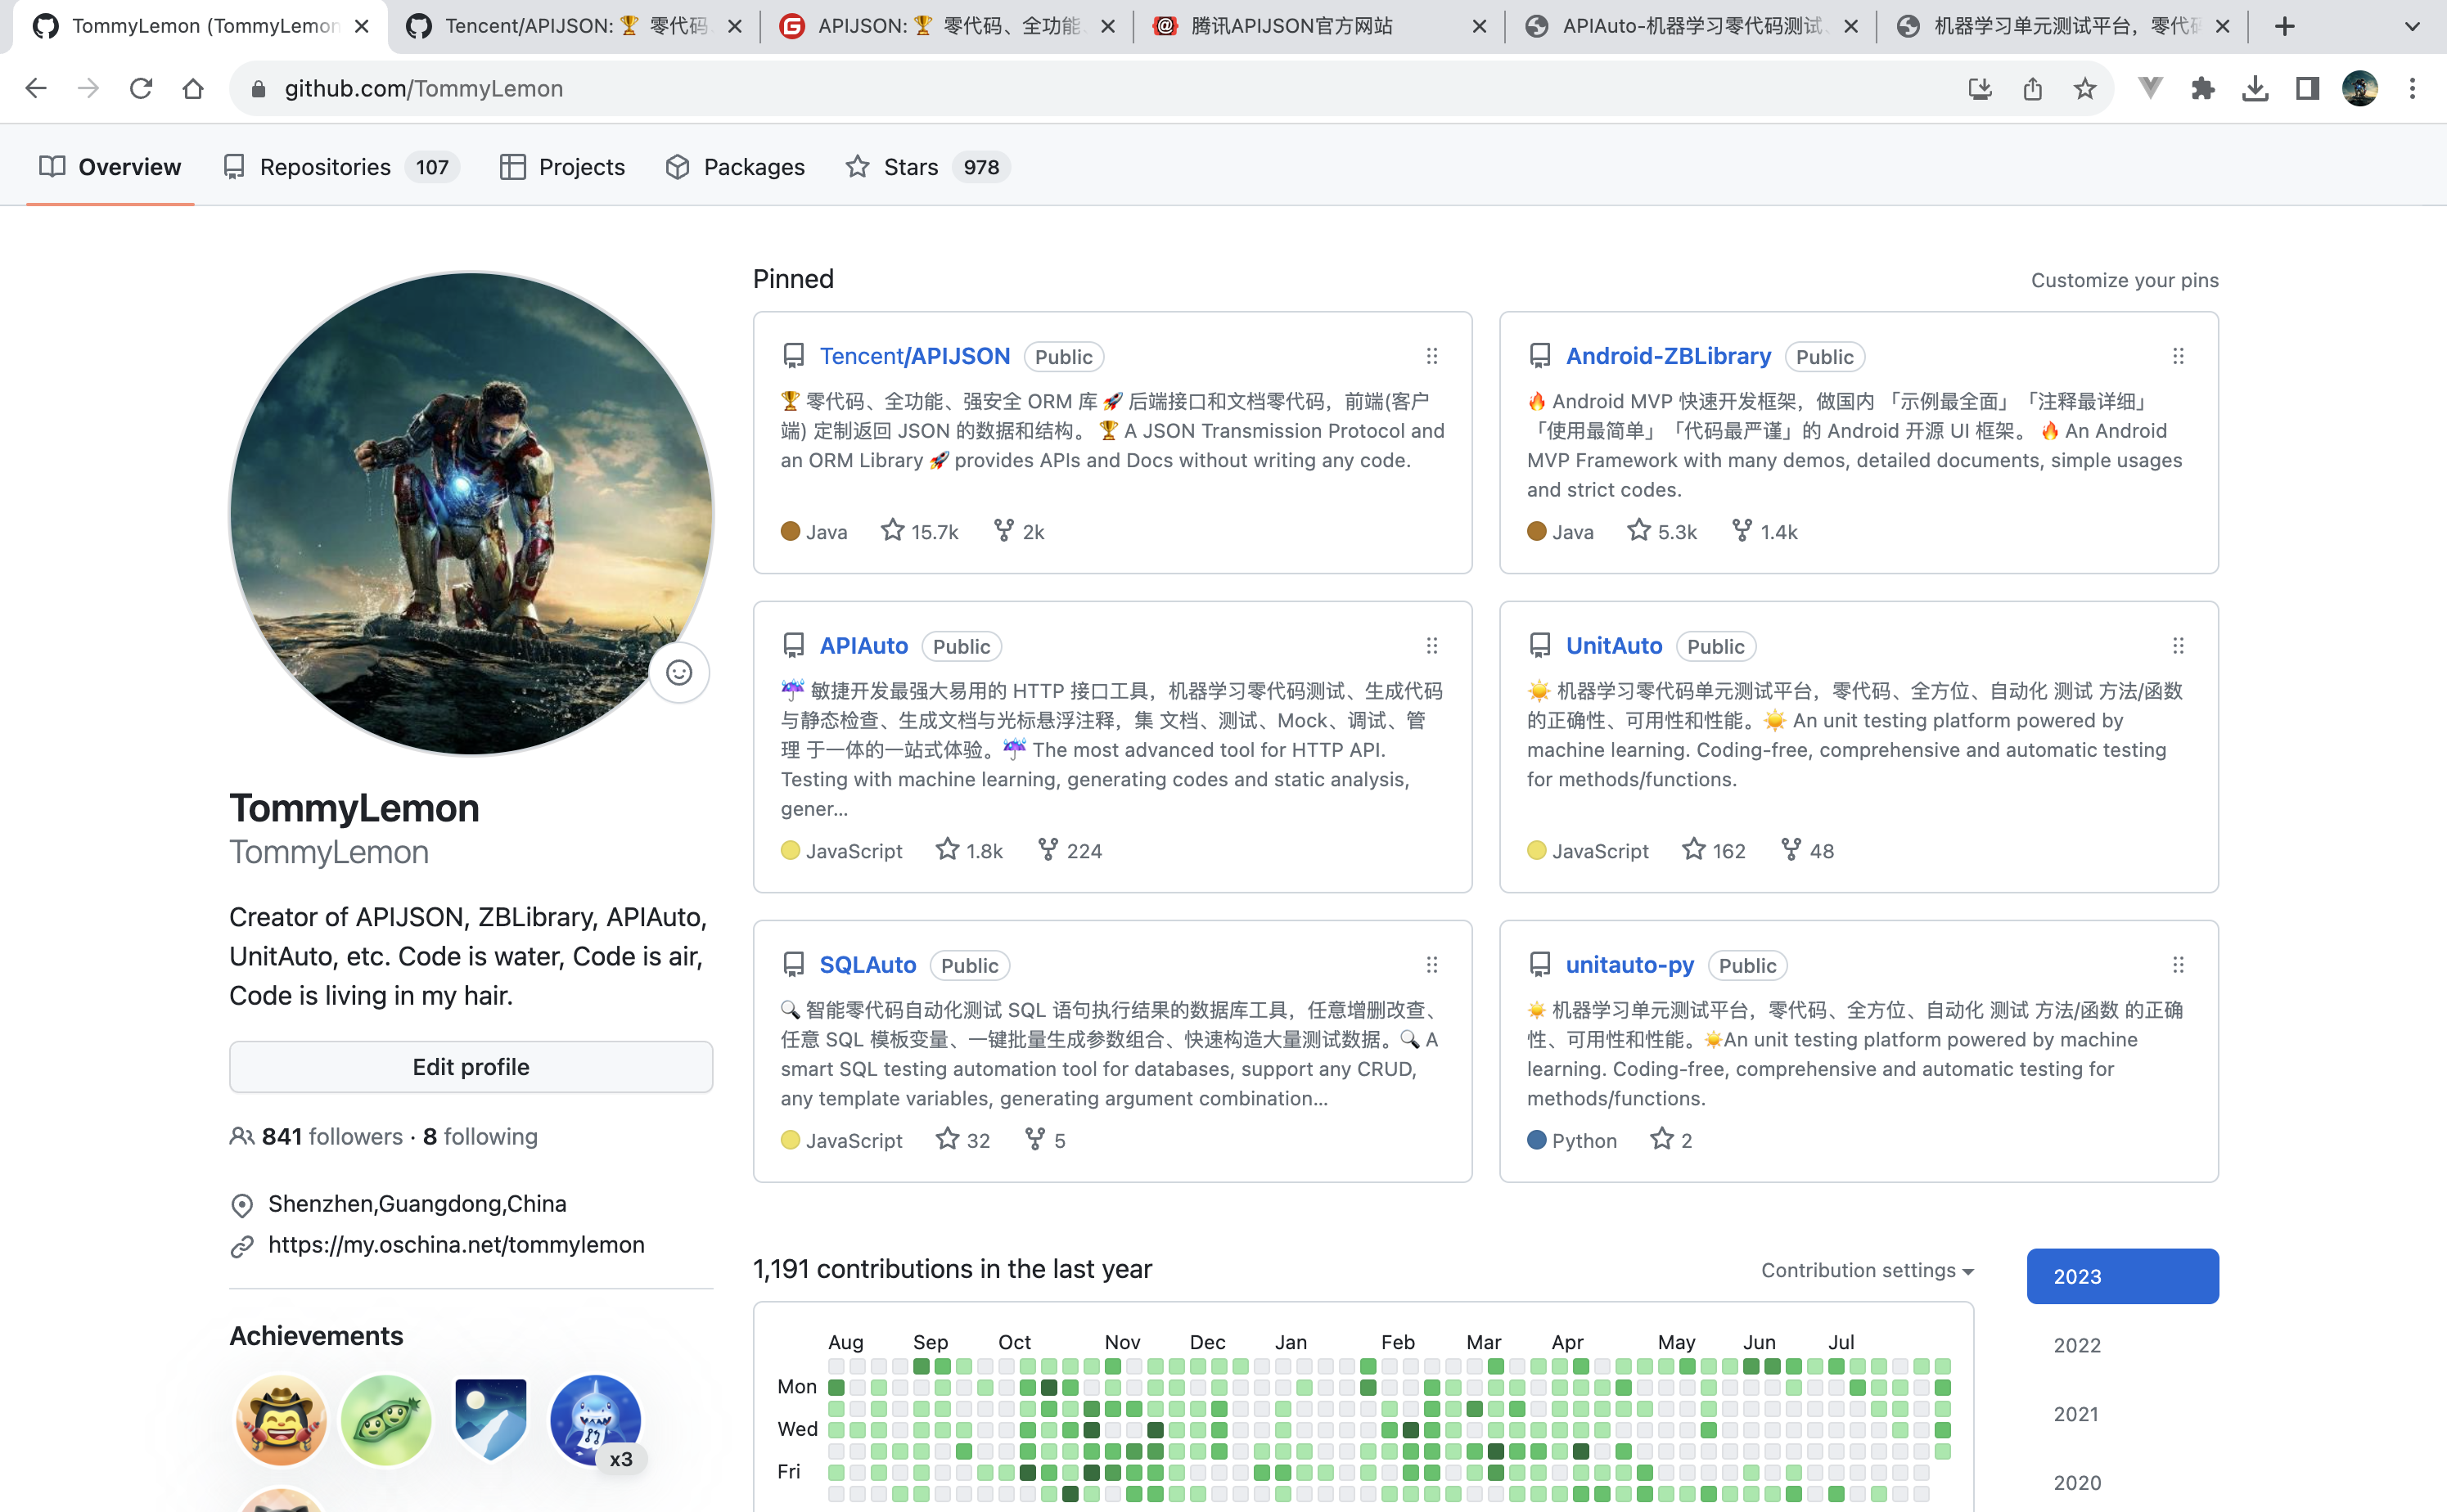
Task: Open the Stars tab
Action: [910, 167]
